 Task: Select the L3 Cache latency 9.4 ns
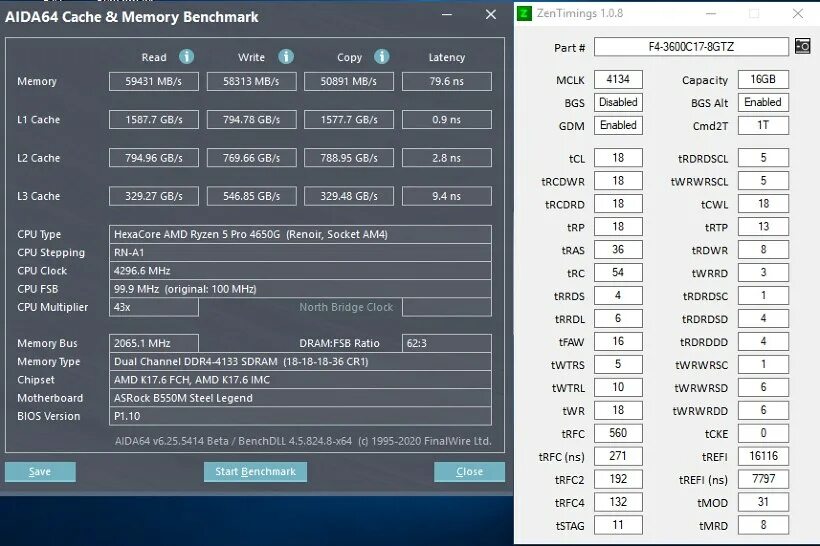click(x=447, y=196)
